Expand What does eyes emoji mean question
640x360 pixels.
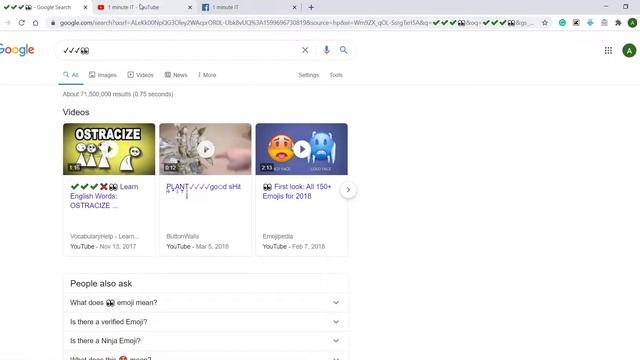pos(206,303)
